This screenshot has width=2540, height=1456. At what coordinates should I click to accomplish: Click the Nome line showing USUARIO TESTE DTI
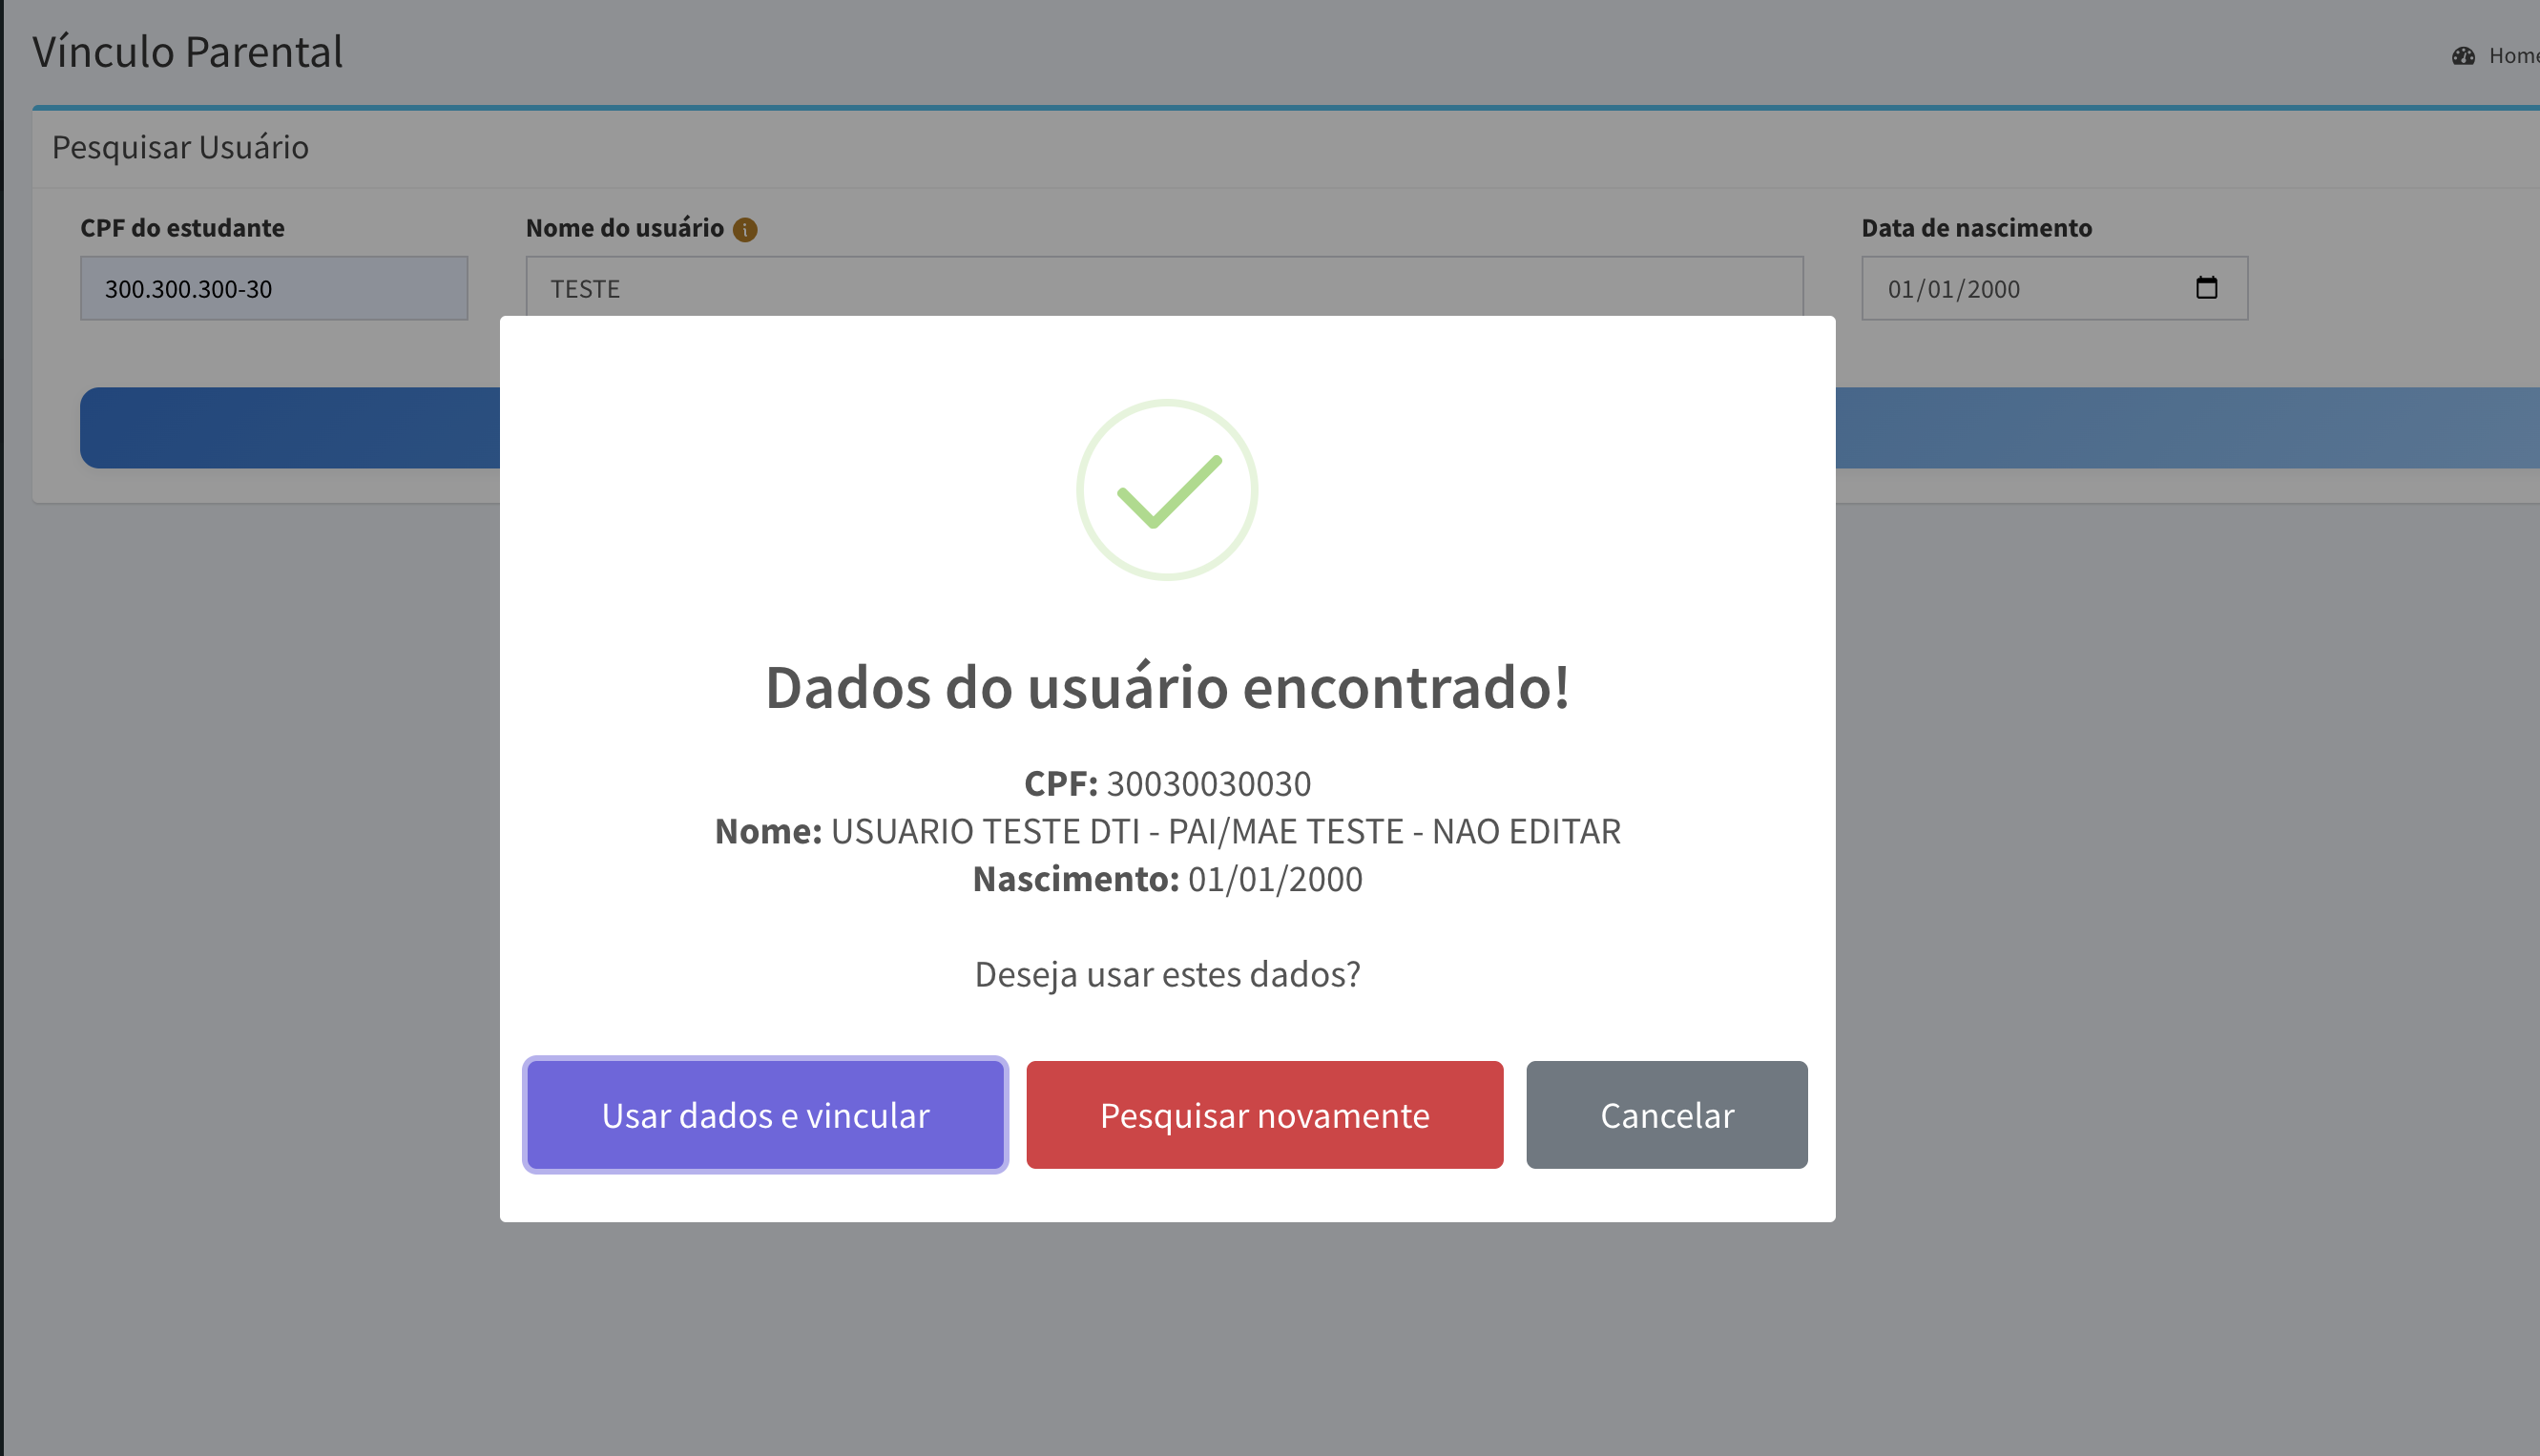click(1167, 832)
